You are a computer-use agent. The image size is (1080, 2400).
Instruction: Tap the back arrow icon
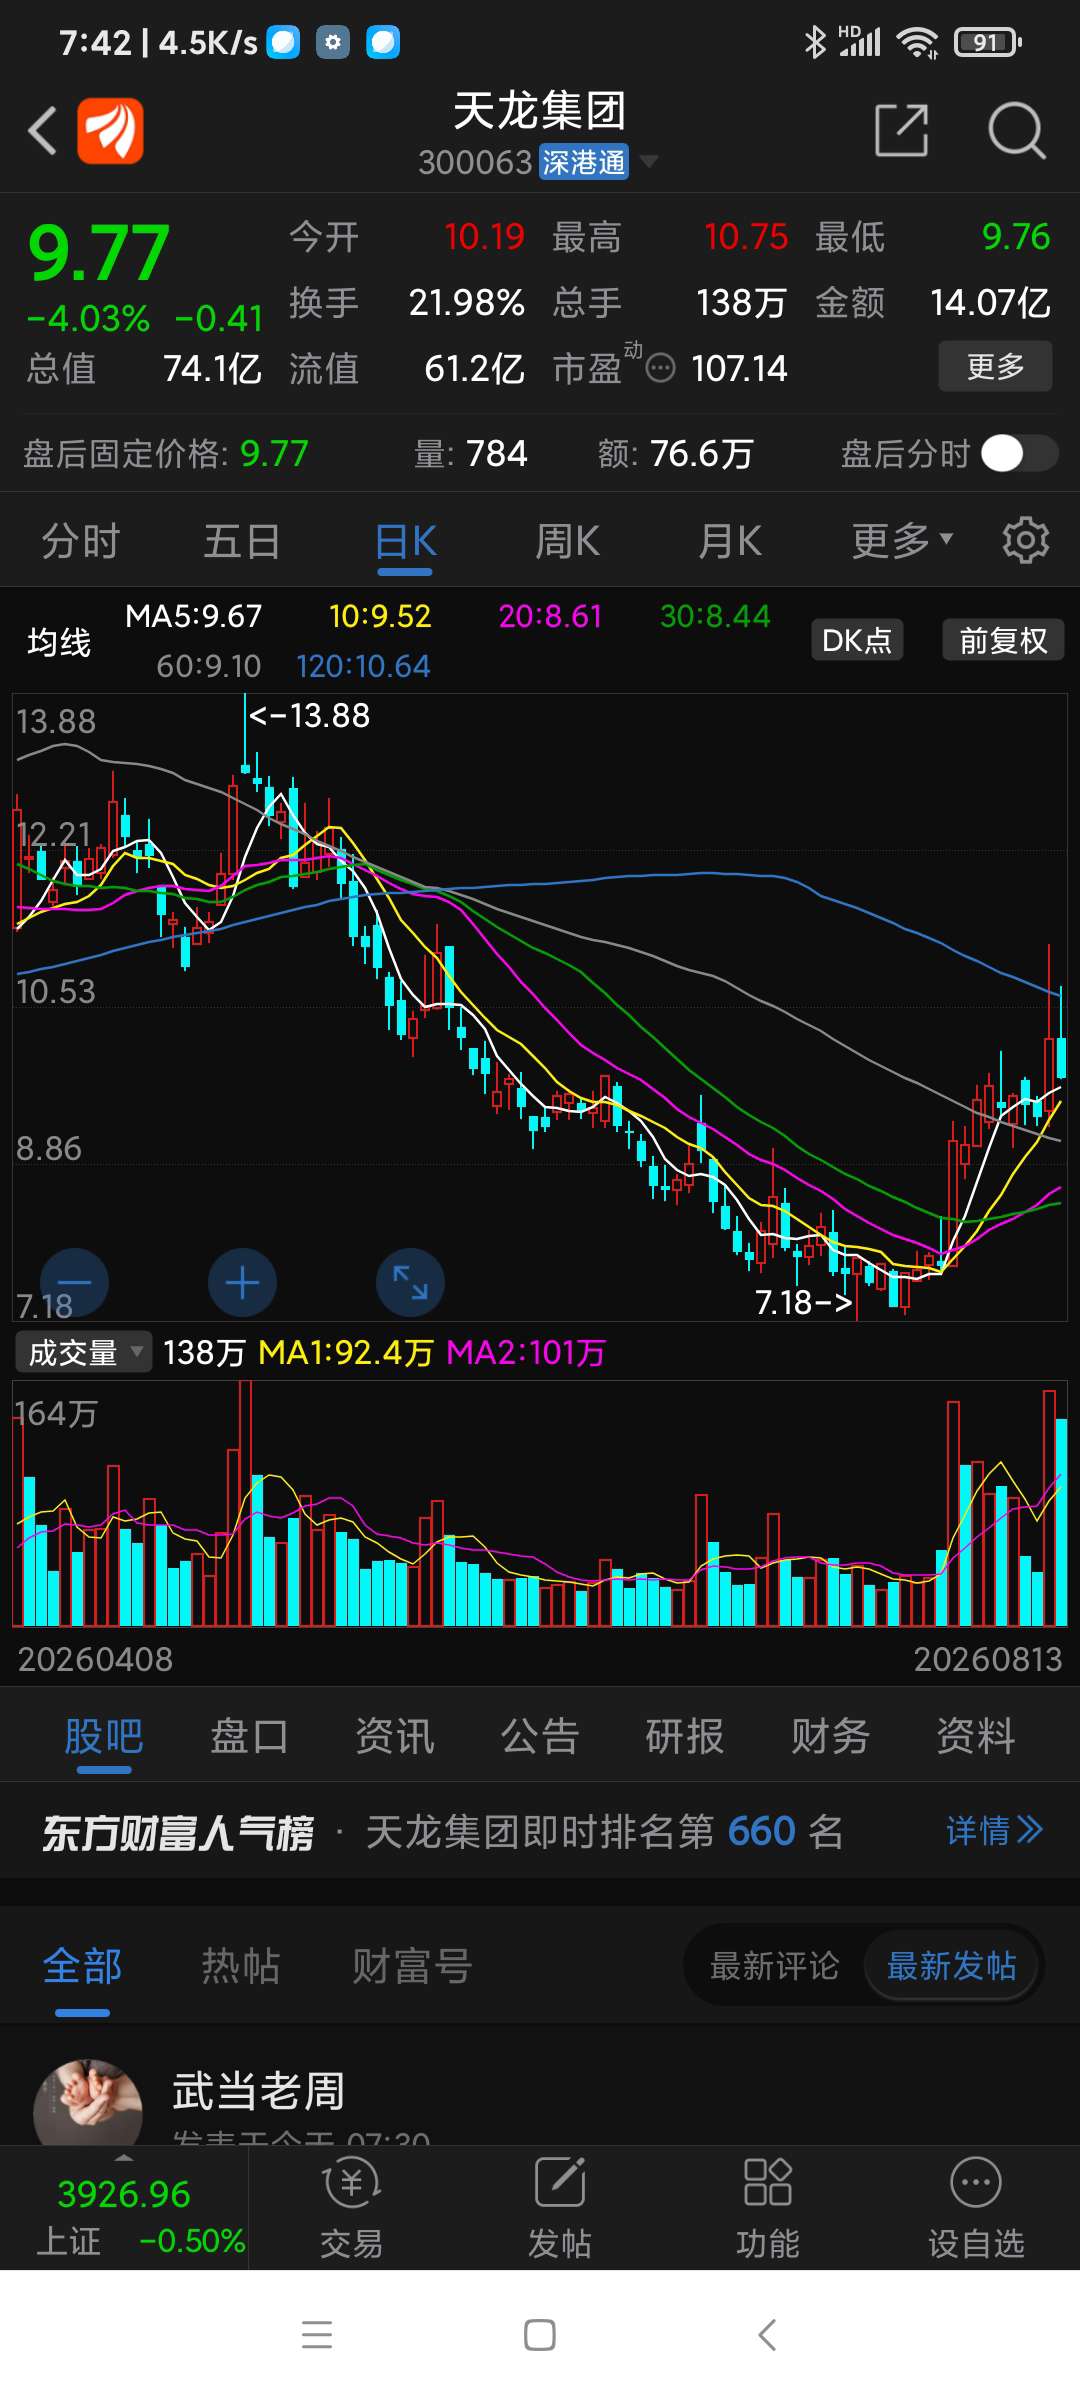[43, 131]
